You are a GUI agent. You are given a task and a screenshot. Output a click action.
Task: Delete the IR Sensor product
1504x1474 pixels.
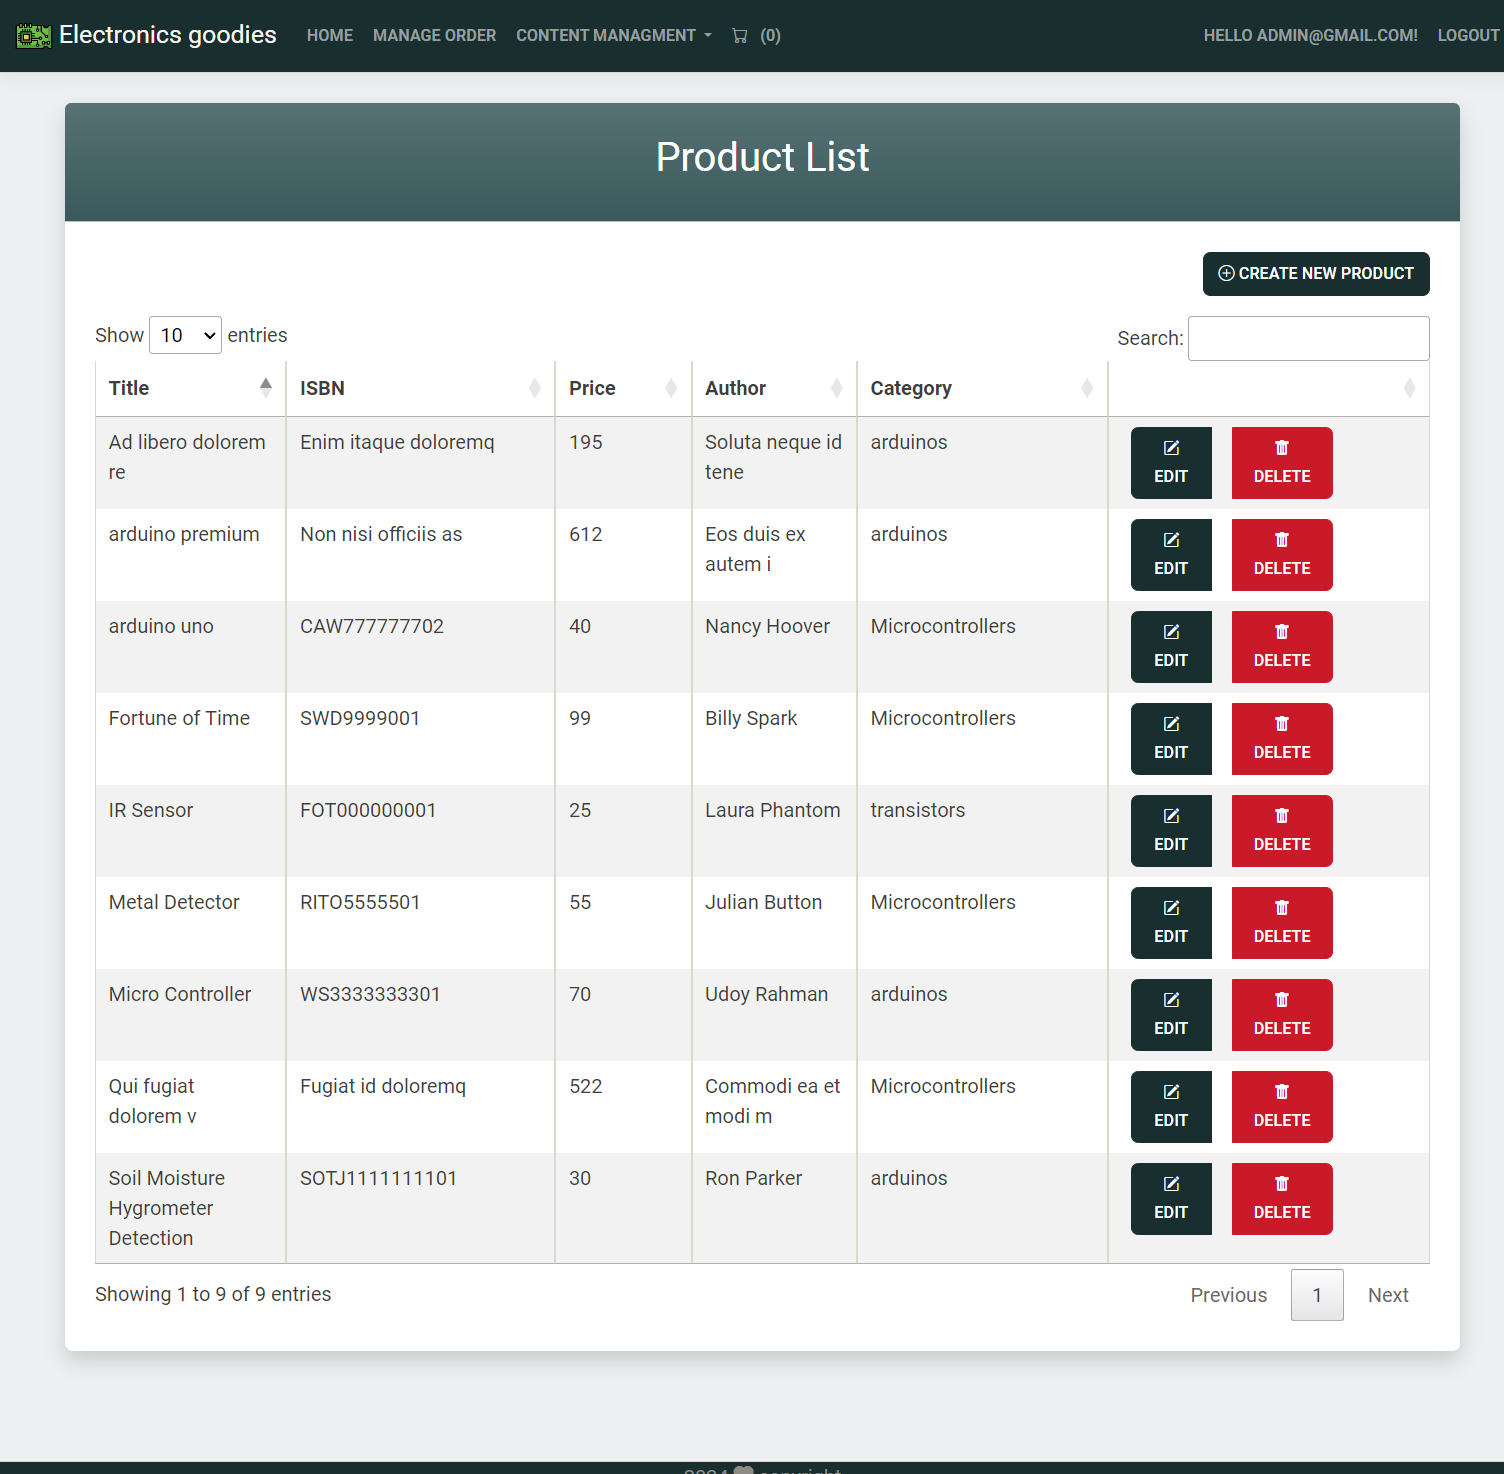[x=1282, y=831]
